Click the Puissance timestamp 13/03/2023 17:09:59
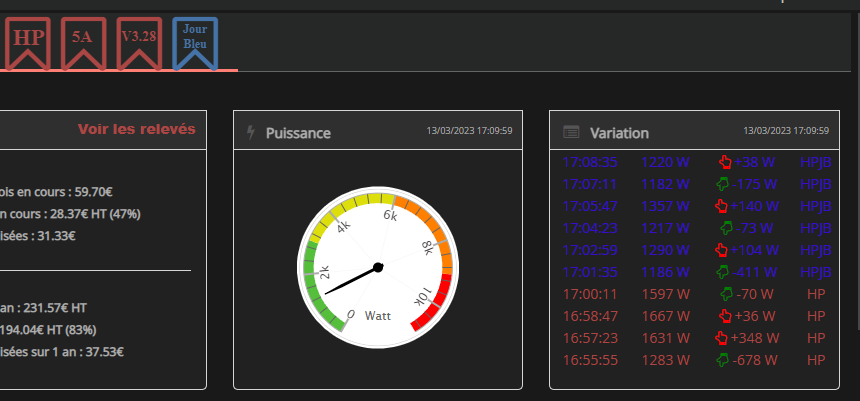Screen dimensions: 860x401 pyautogui.click(x=469, y=131)
